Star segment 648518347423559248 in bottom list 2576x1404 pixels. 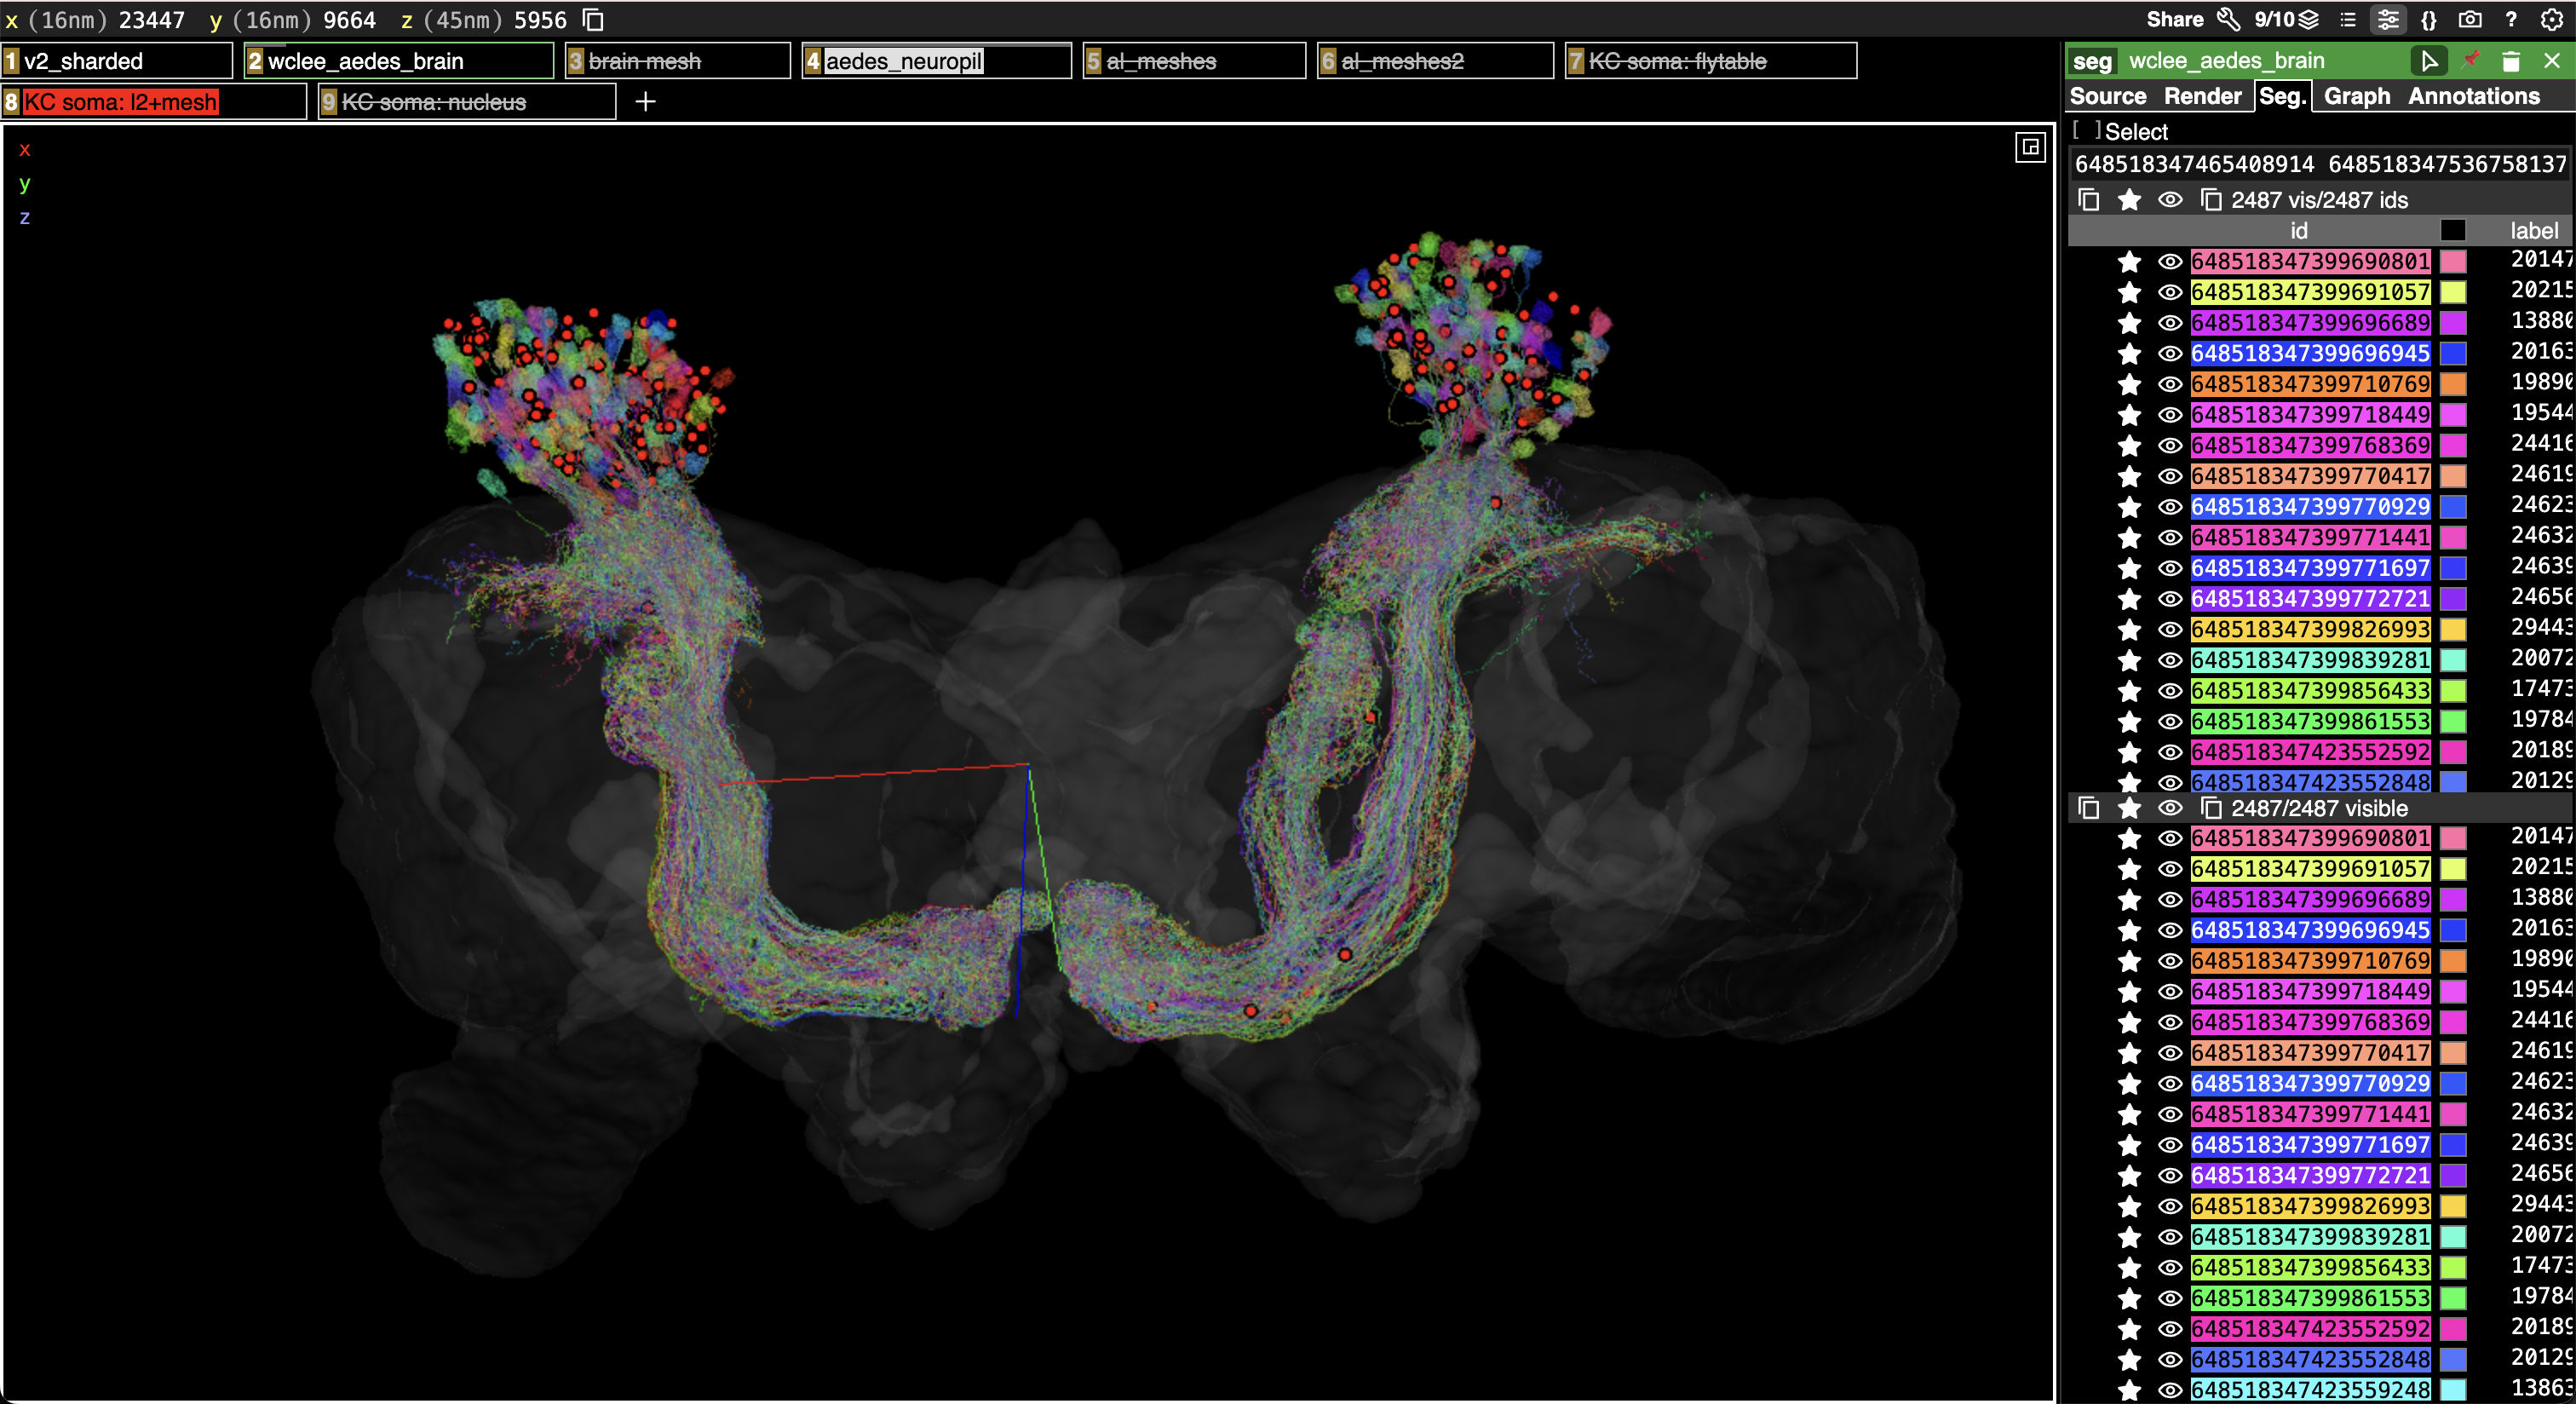click(x=2130, y=1390)
